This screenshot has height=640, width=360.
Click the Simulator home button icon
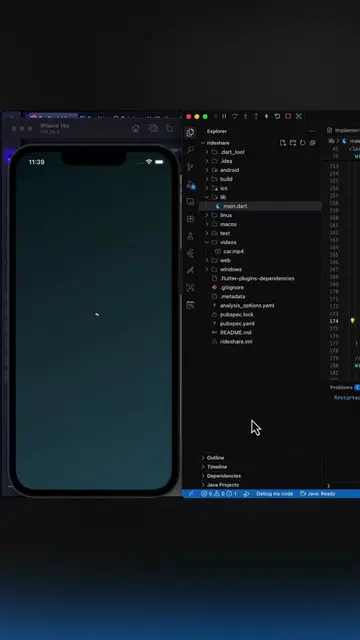point(136,129)
